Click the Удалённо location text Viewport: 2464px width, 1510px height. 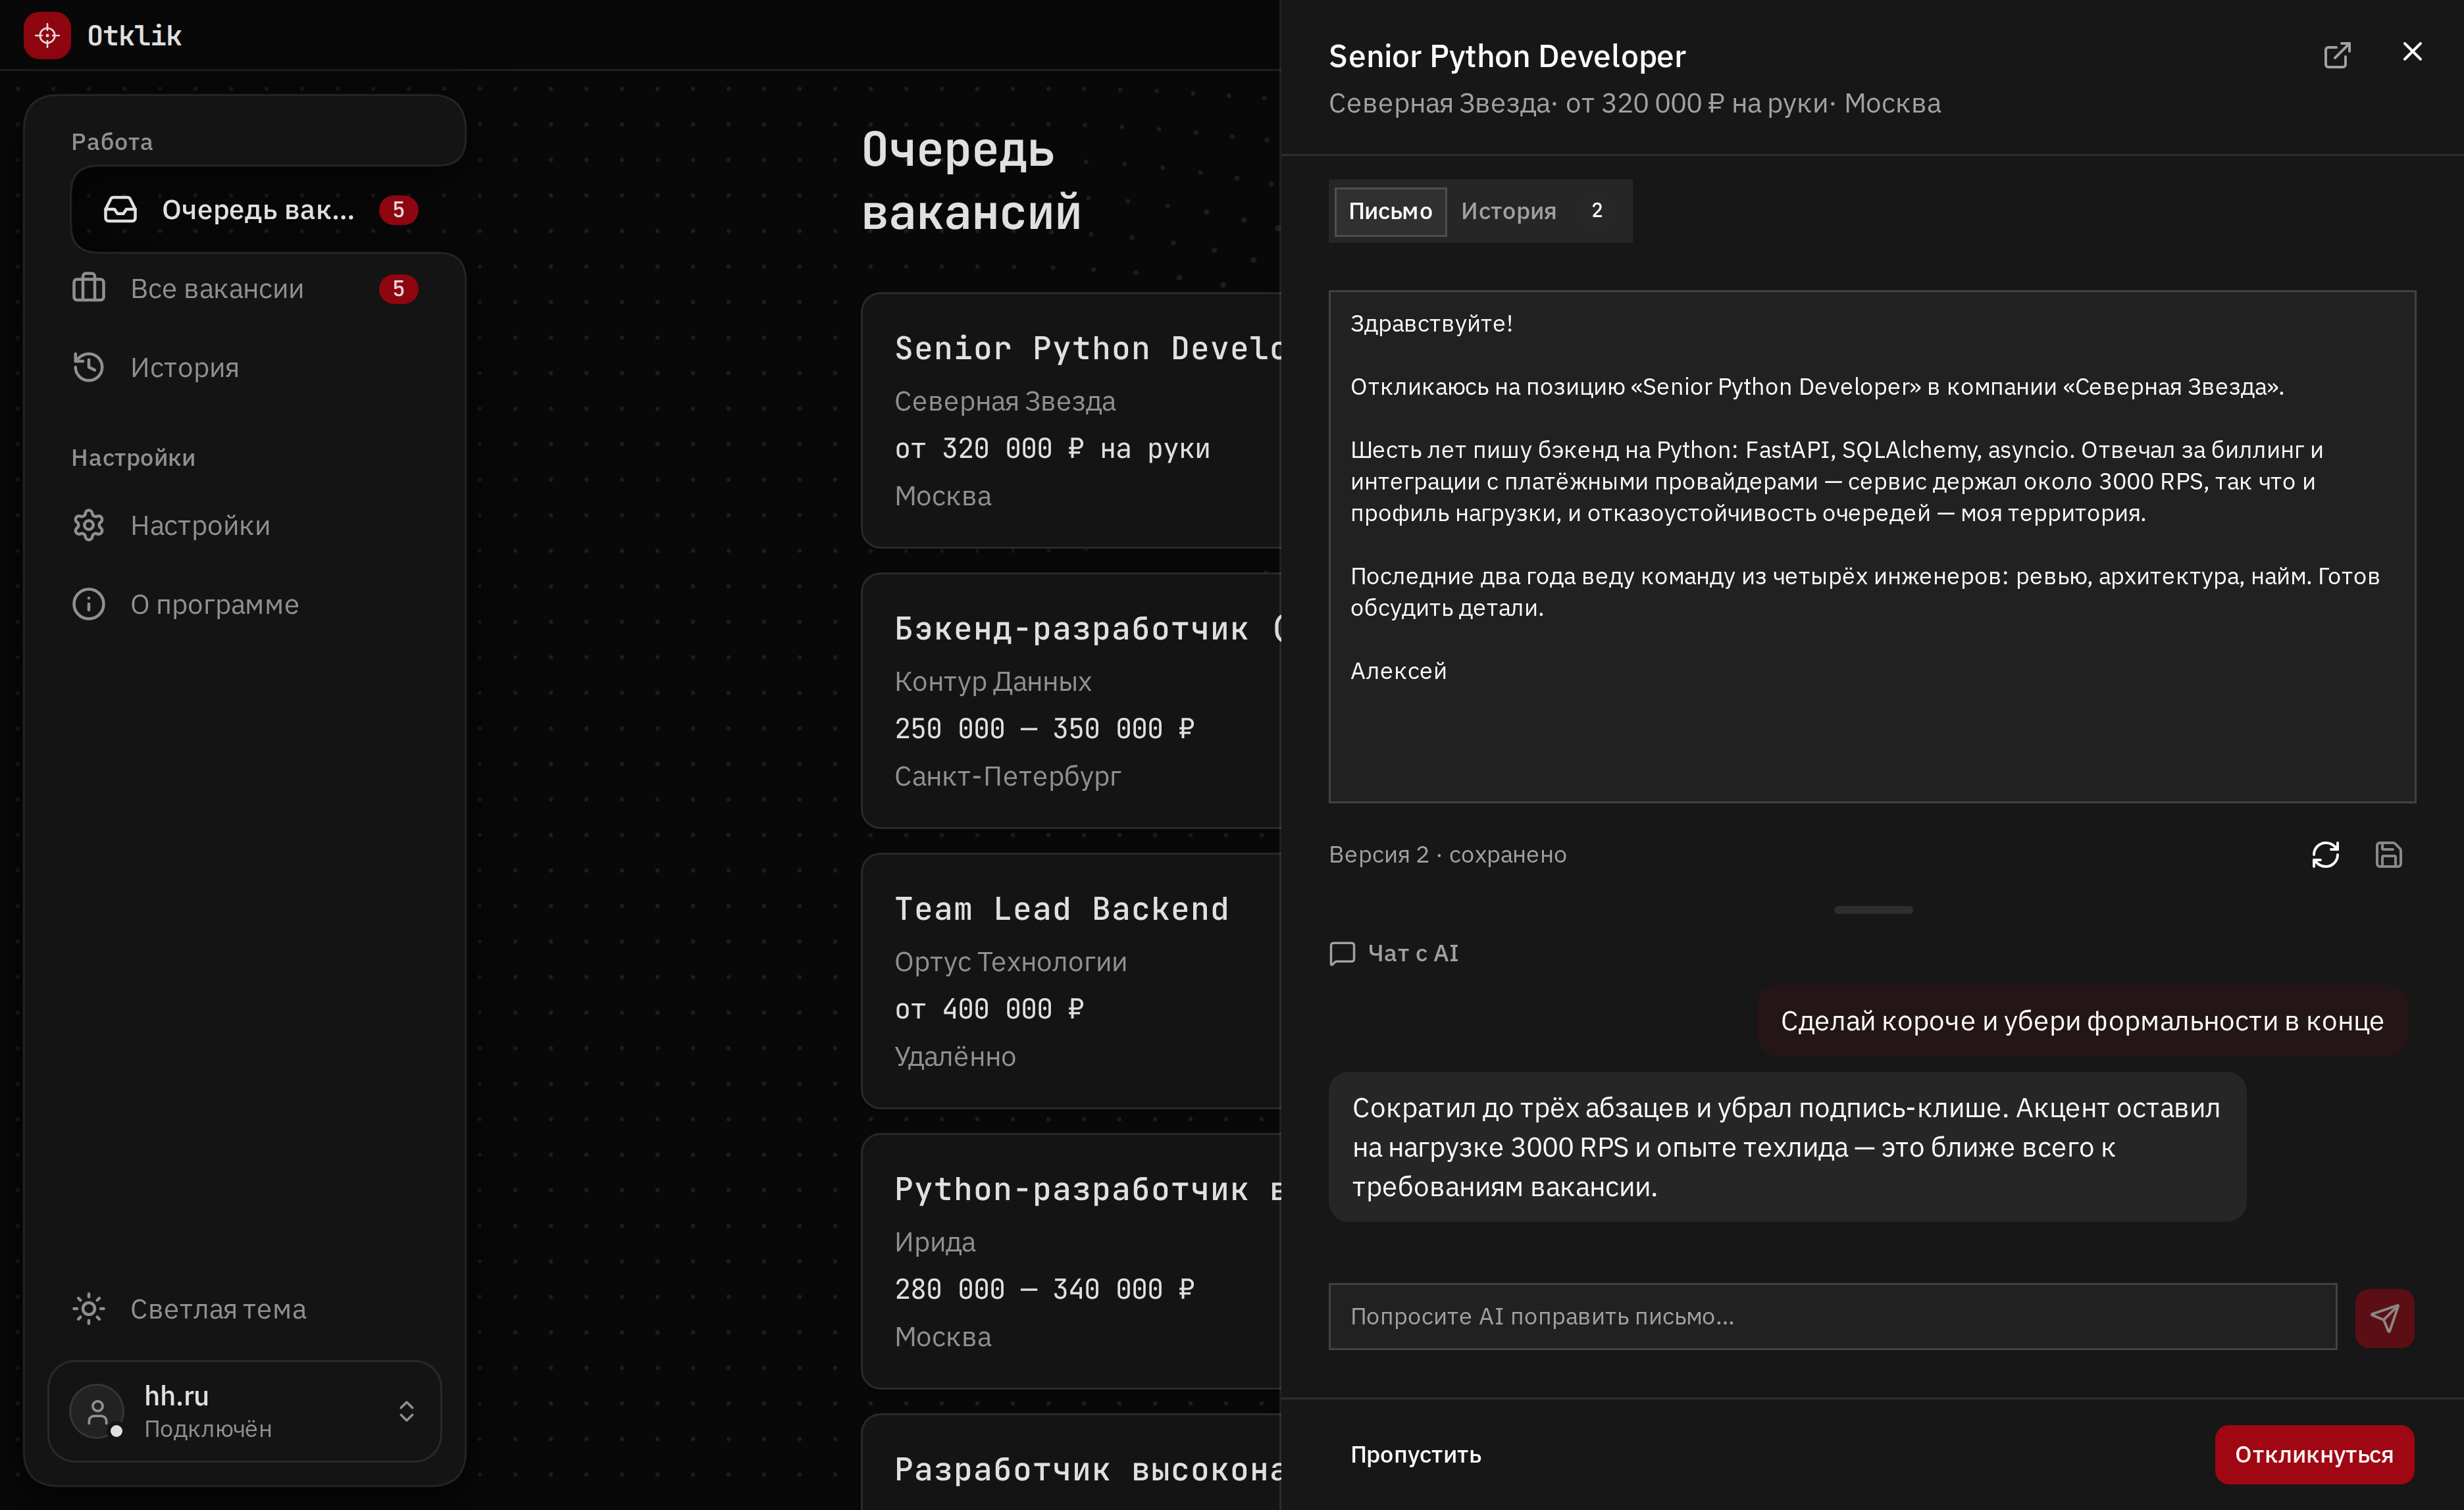(955, 1056)
